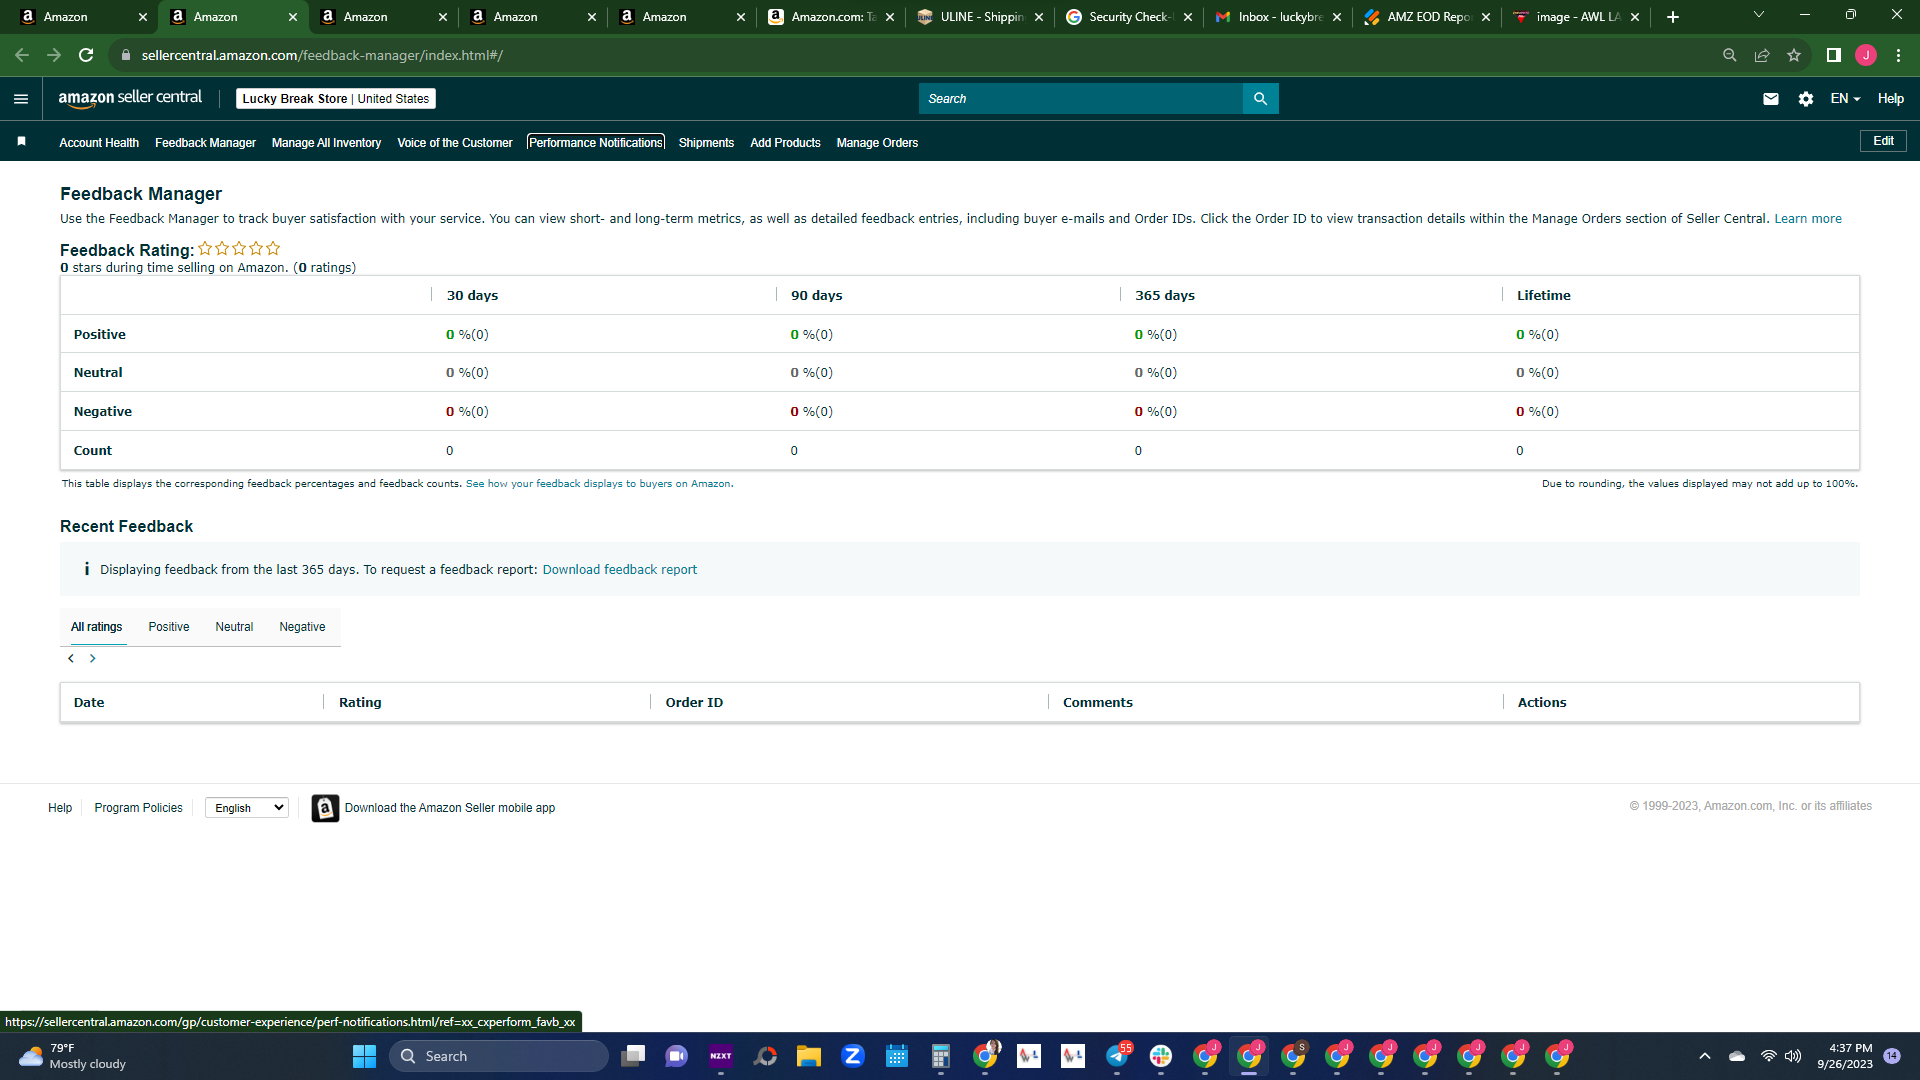
Task: Open Telegram from the taskbar
Action: coord(1117,1056)
